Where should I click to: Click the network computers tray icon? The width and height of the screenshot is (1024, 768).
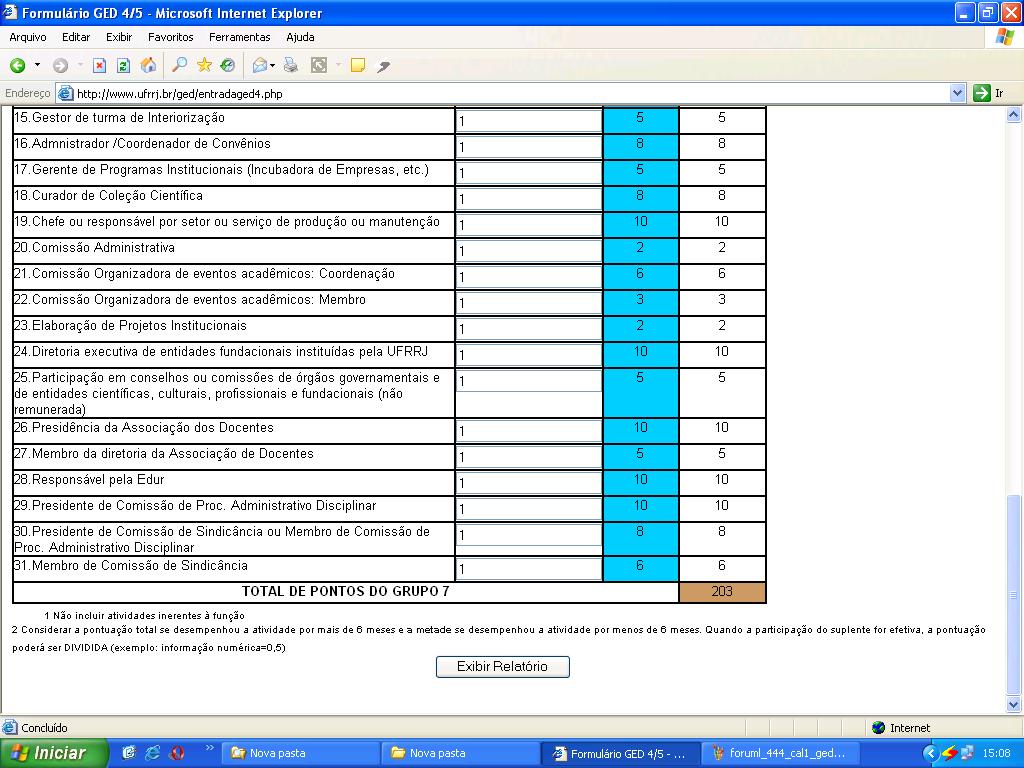click(x=967, y=754)
